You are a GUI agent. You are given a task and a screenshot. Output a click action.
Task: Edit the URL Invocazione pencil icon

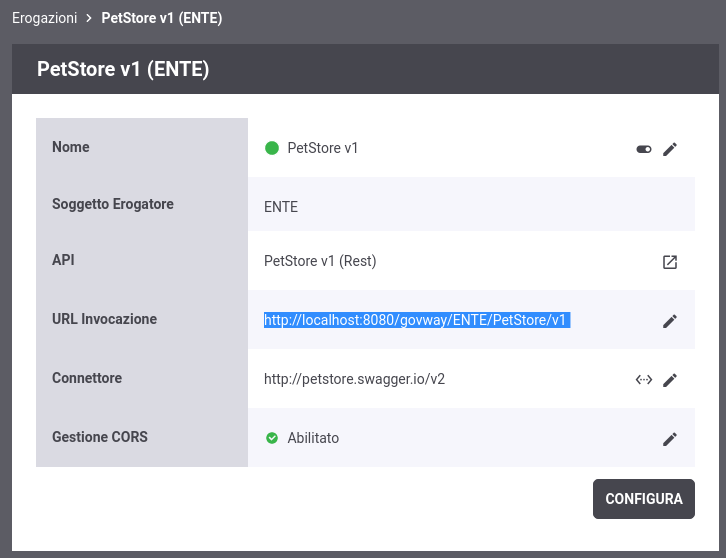pyautogui.click(x=670, y=321)
